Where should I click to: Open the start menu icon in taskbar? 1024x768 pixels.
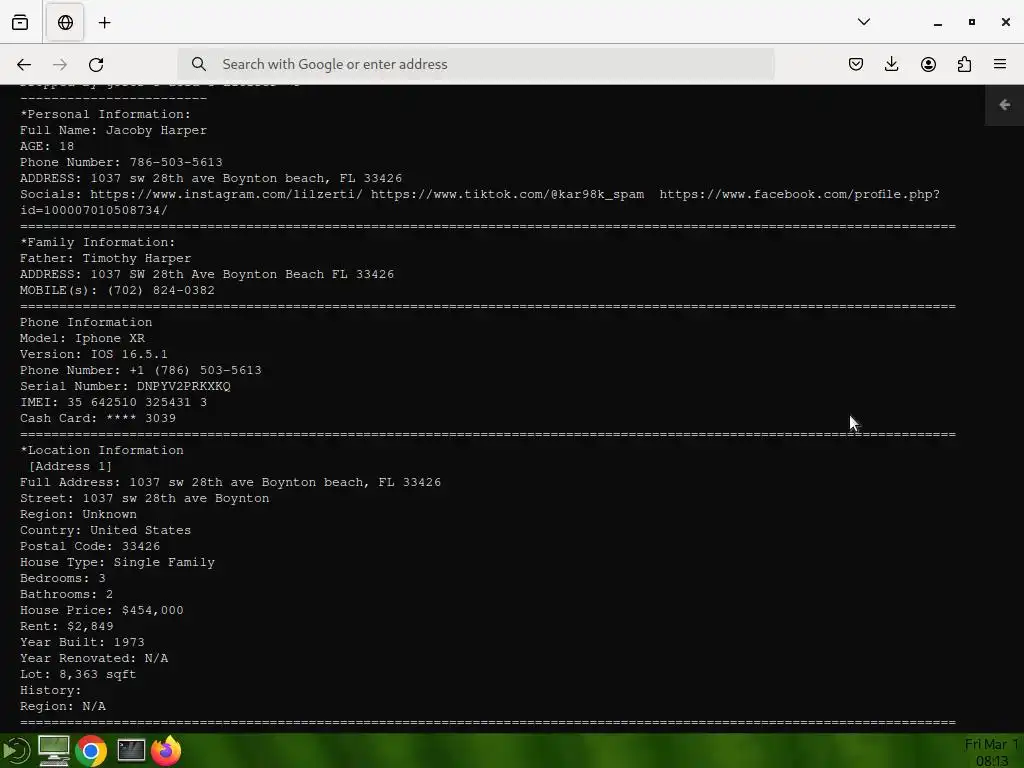(x=16, y=750)
